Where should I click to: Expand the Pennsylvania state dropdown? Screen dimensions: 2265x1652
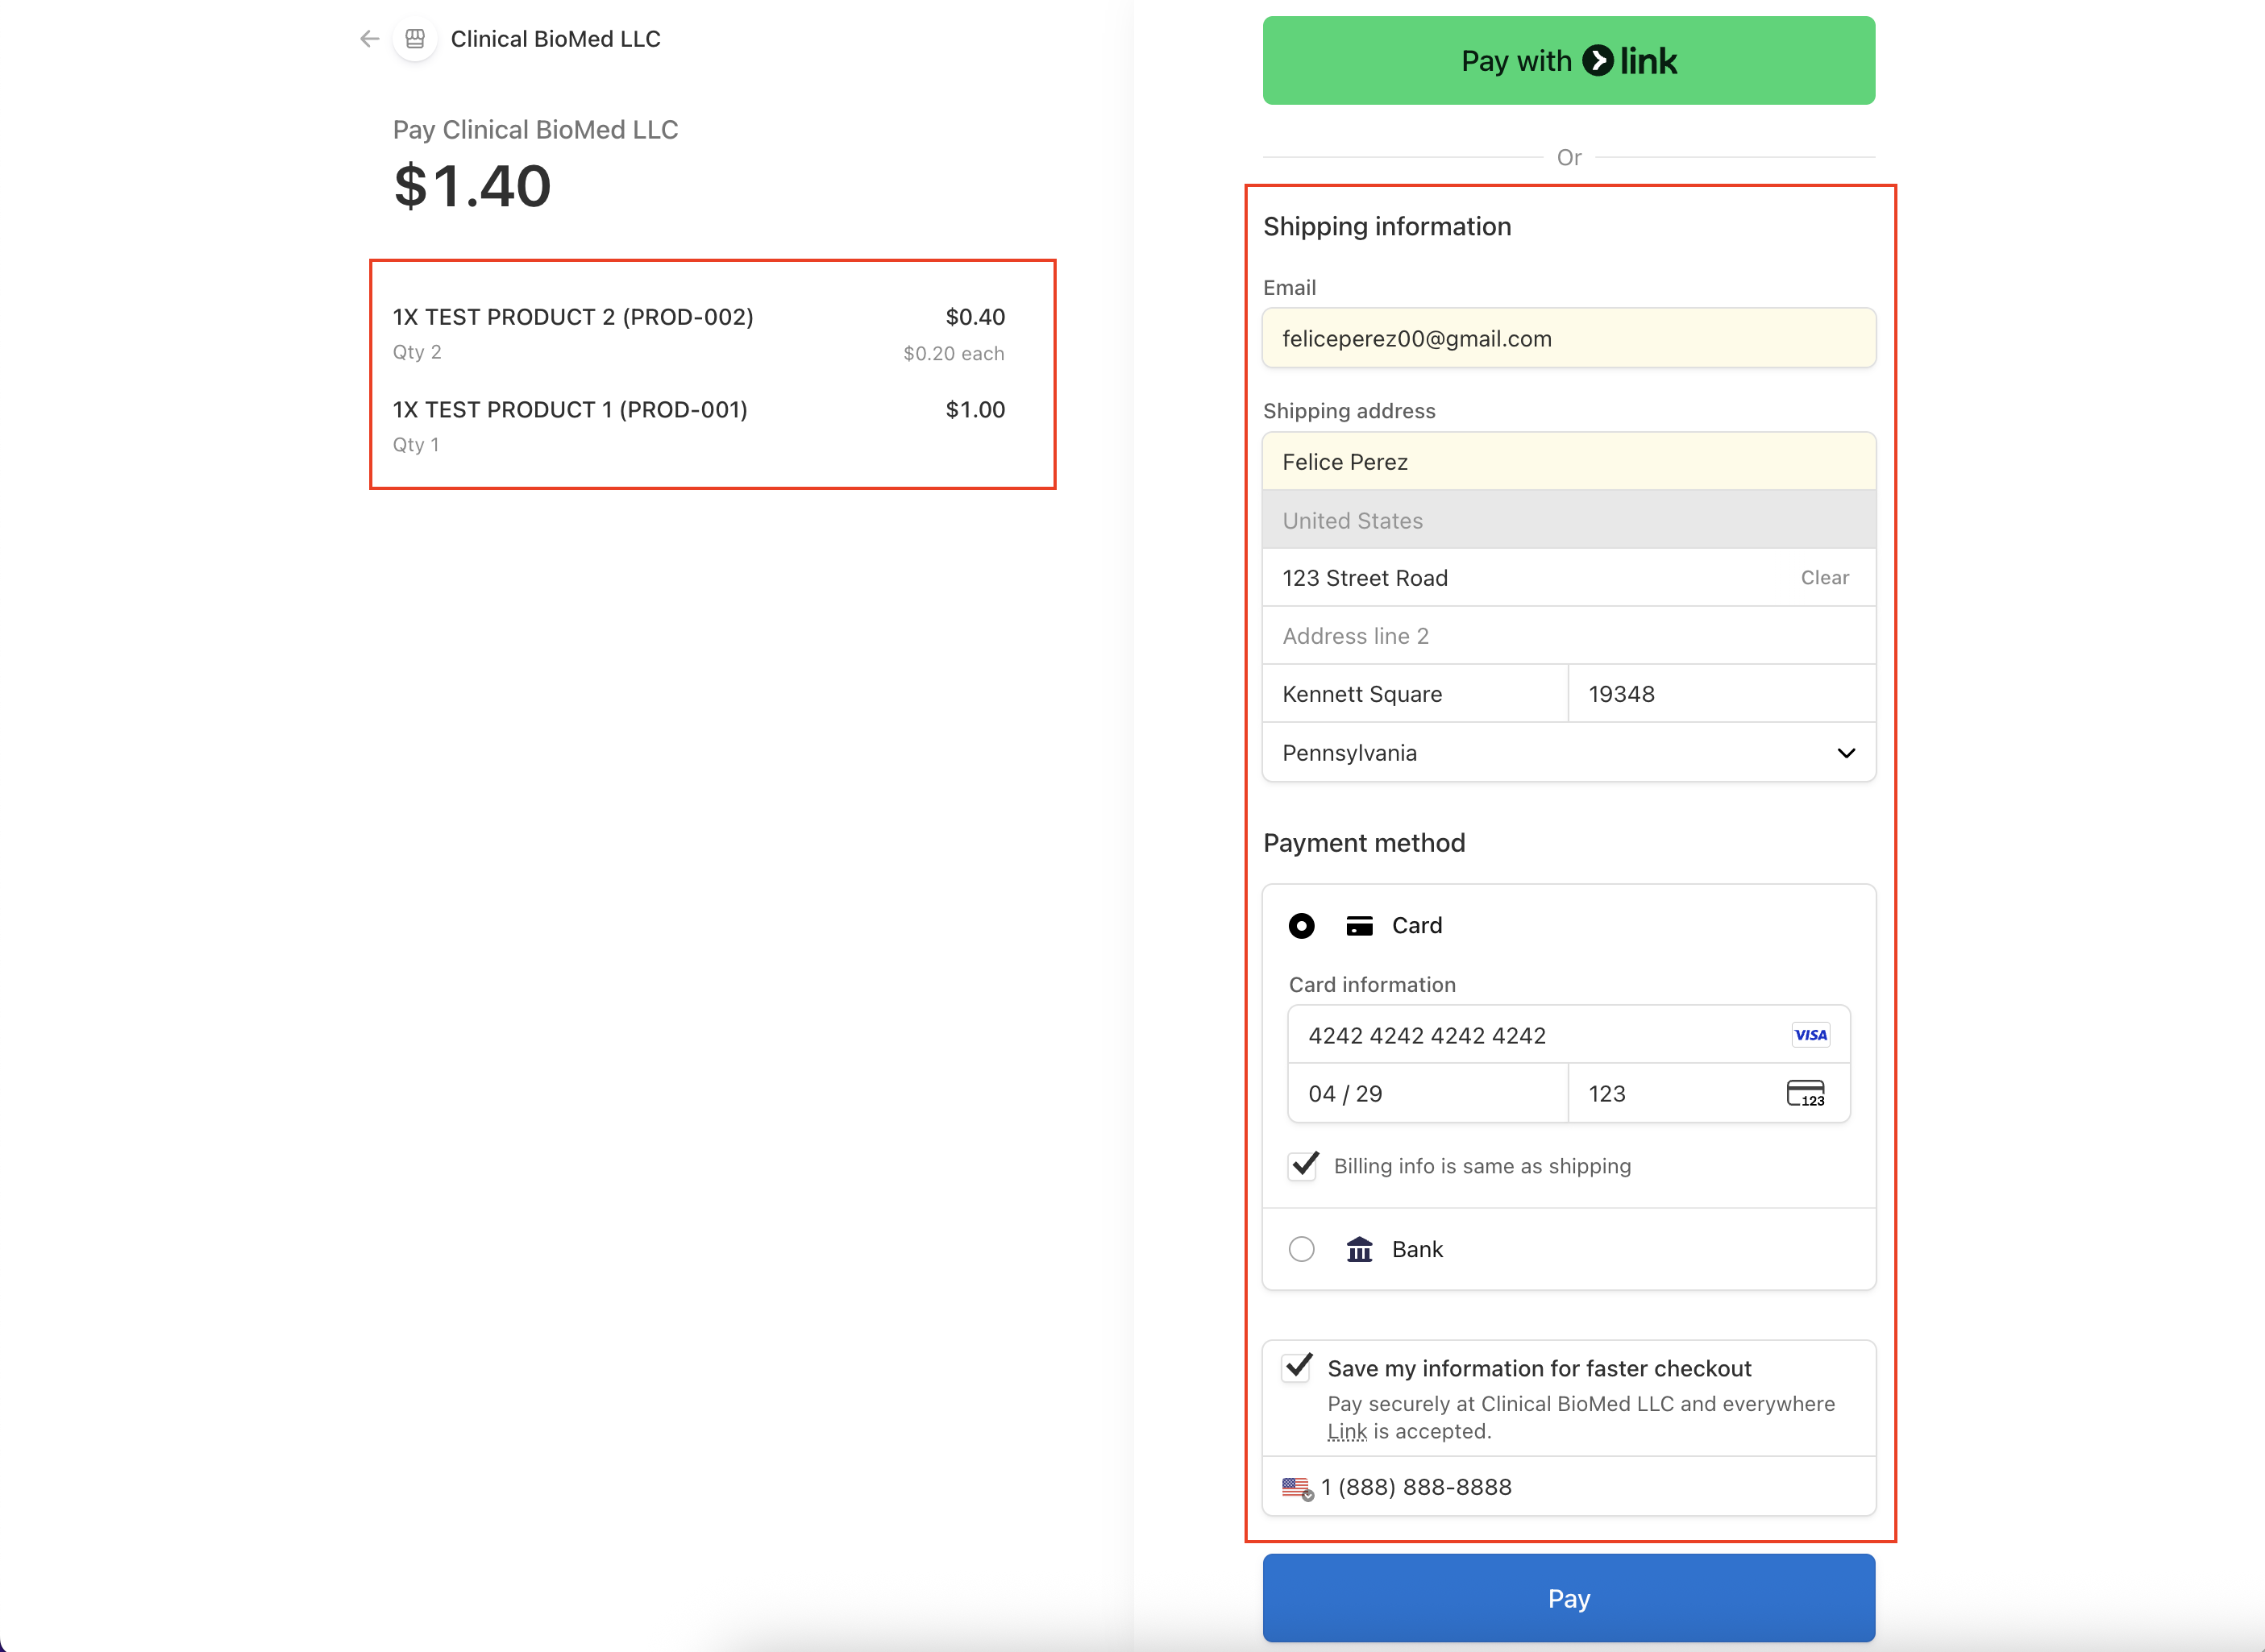click(1568, 753)
